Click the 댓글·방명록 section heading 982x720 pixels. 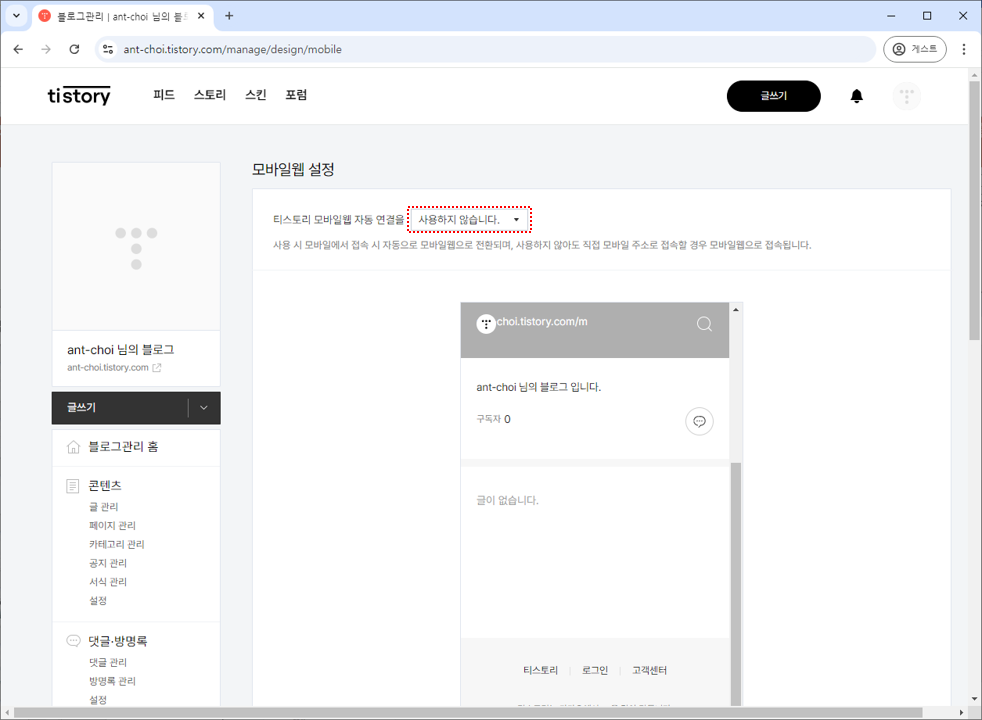pos(118,640)
